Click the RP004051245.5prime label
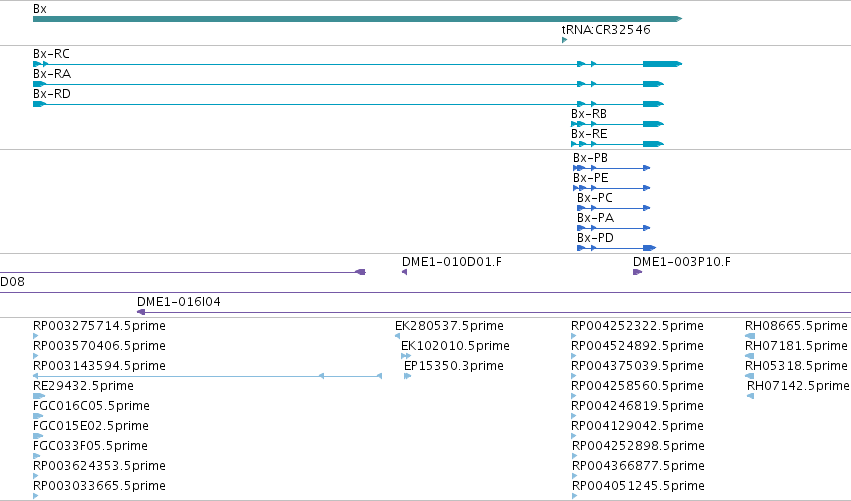The height and width of the screenshot is (501, 851). 638,486
